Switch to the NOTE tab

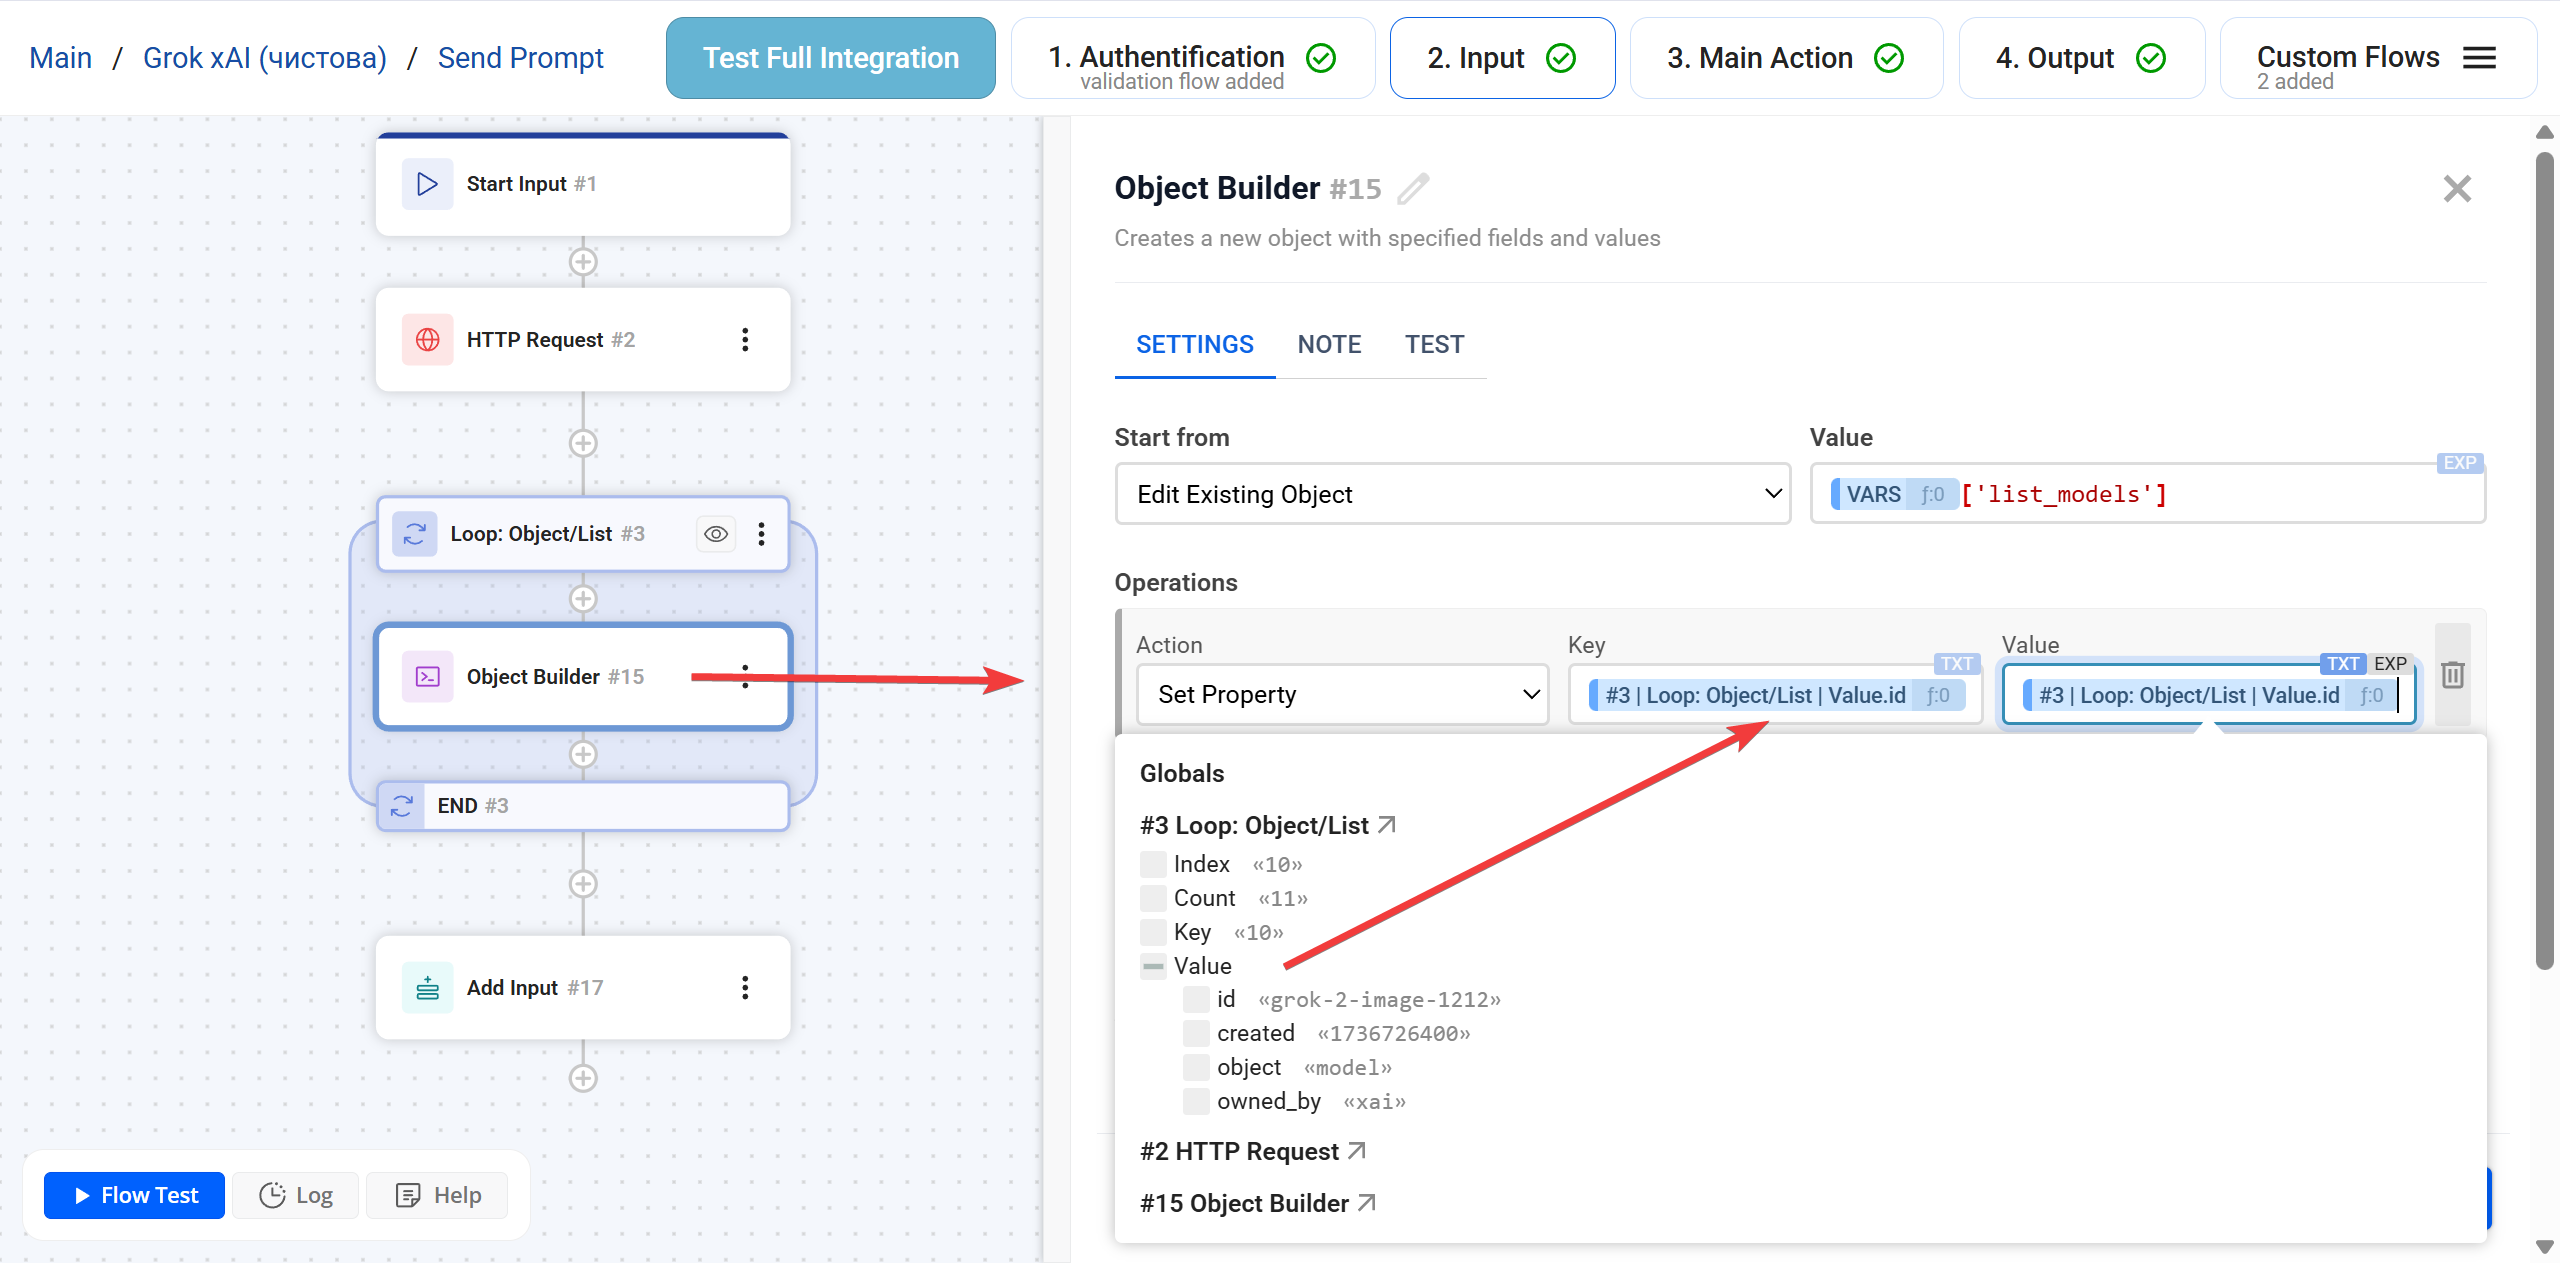click(1329, 344)
